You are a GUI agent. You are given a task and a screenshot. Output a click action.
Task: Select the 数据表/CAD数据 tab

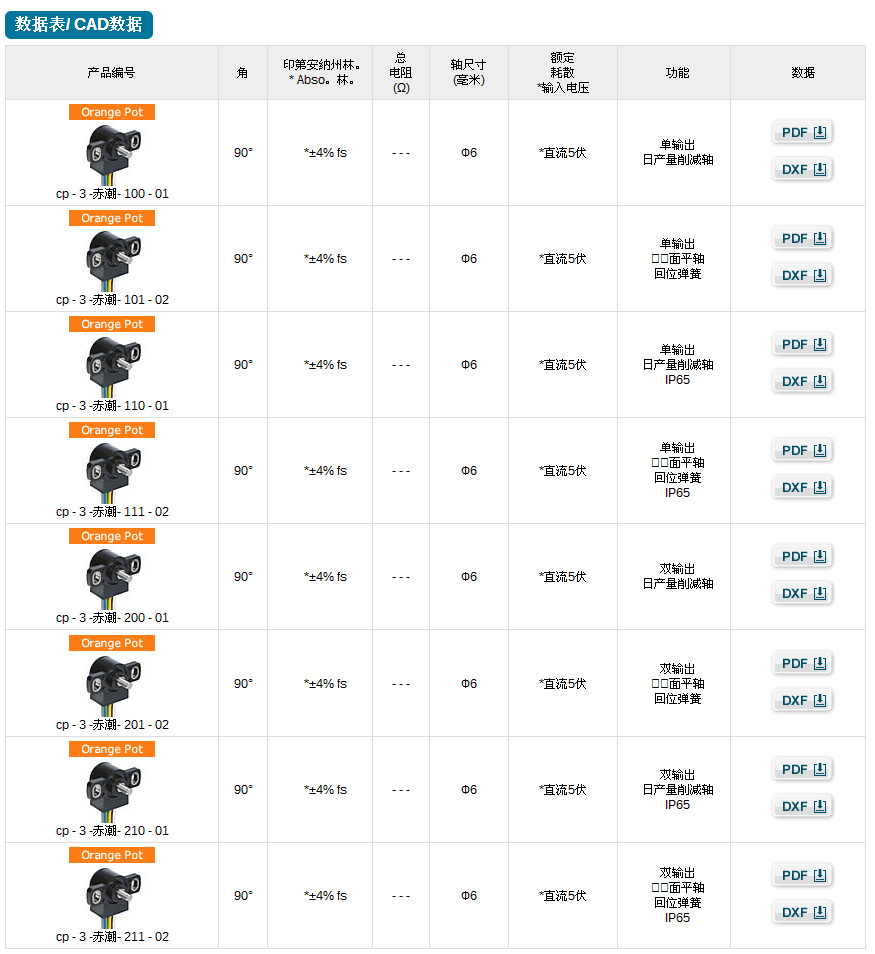tap(78, 24)
